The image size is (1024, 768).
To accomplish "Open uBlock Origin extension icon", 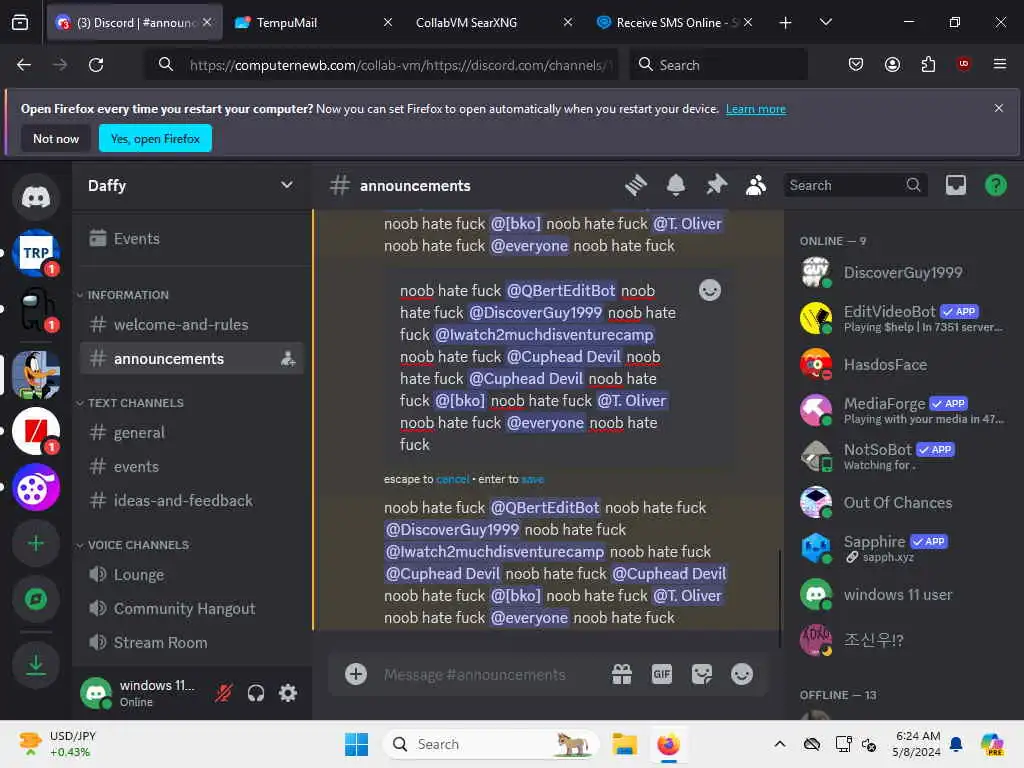I will click(x=963, y=65).
